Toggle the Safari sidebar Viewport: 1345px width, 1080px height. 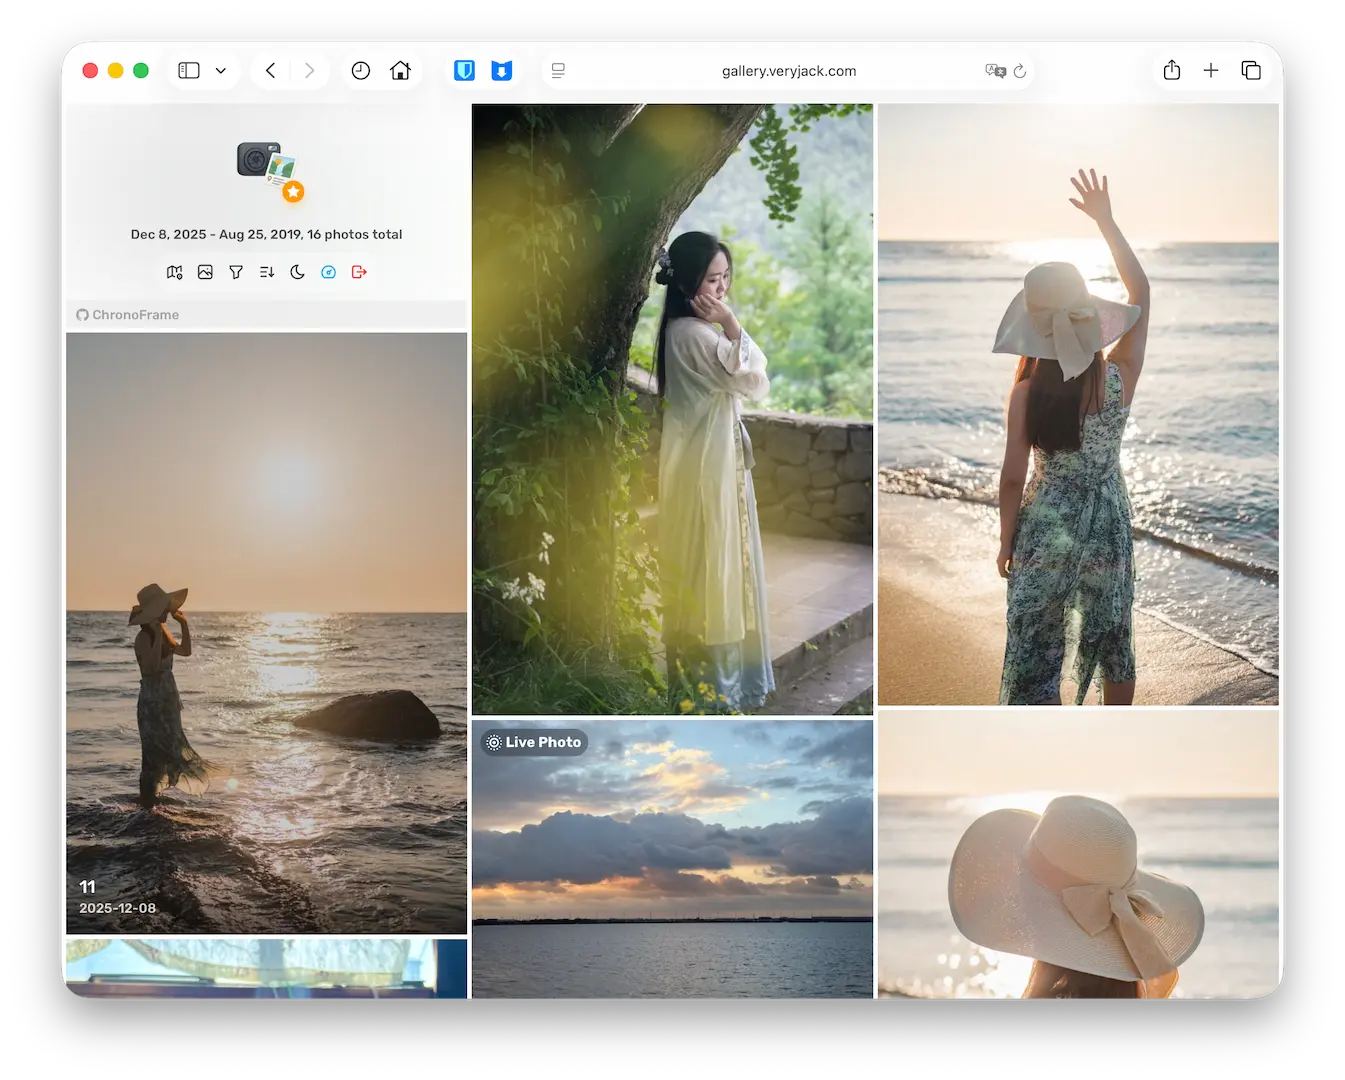(x=189, y=71)
